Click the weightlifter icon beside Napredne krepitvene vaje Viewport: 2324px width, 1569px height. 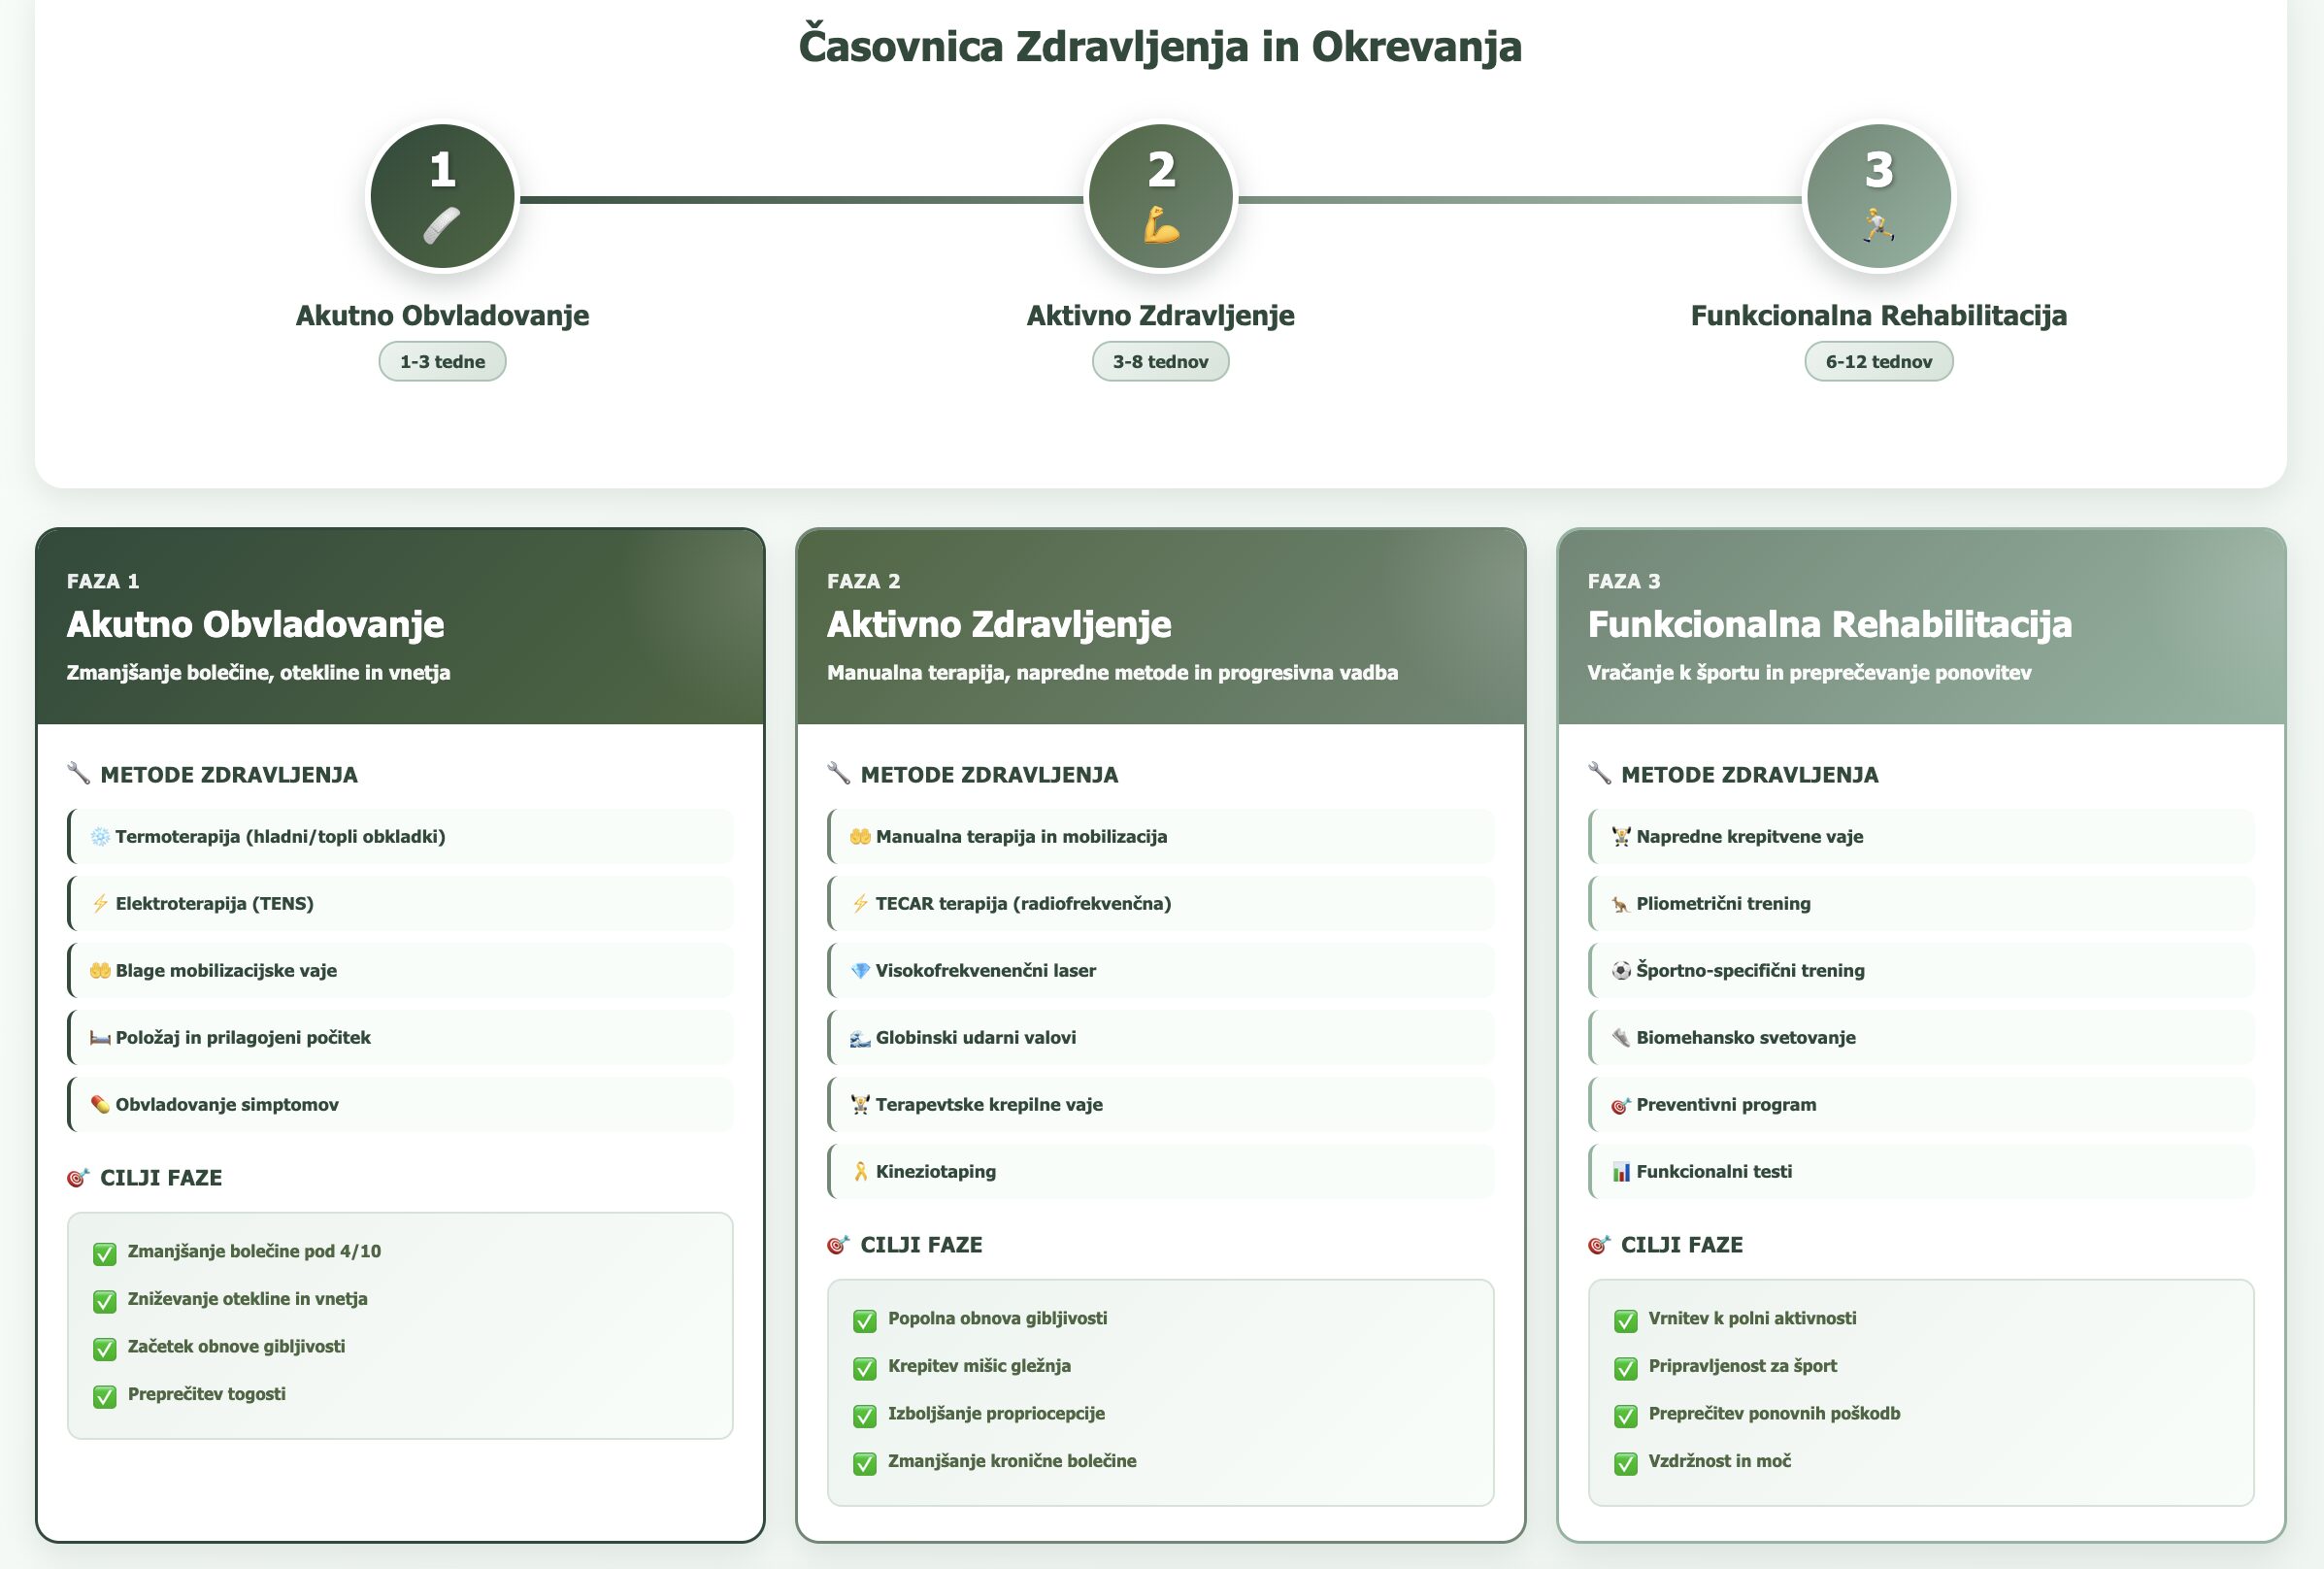pyautogui.click(x=1621, y=837)
